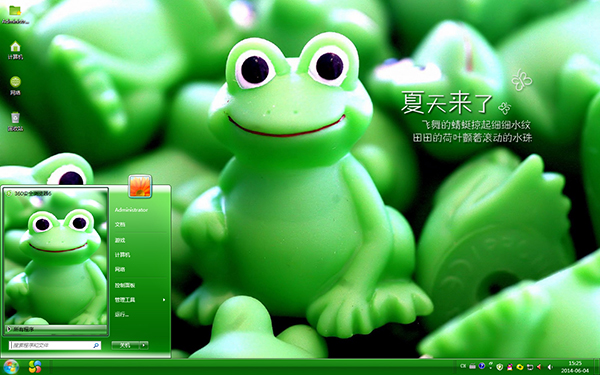Click the red arrow tray icon
This screenshot has height=375, width=600.
pos(539,367)
